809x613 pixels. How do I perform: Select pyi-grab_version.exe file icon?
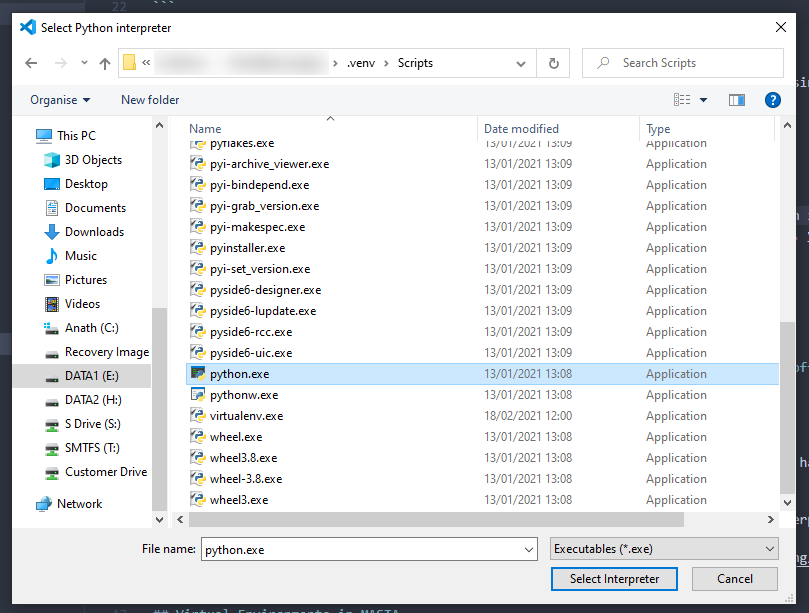pos(198,206)
